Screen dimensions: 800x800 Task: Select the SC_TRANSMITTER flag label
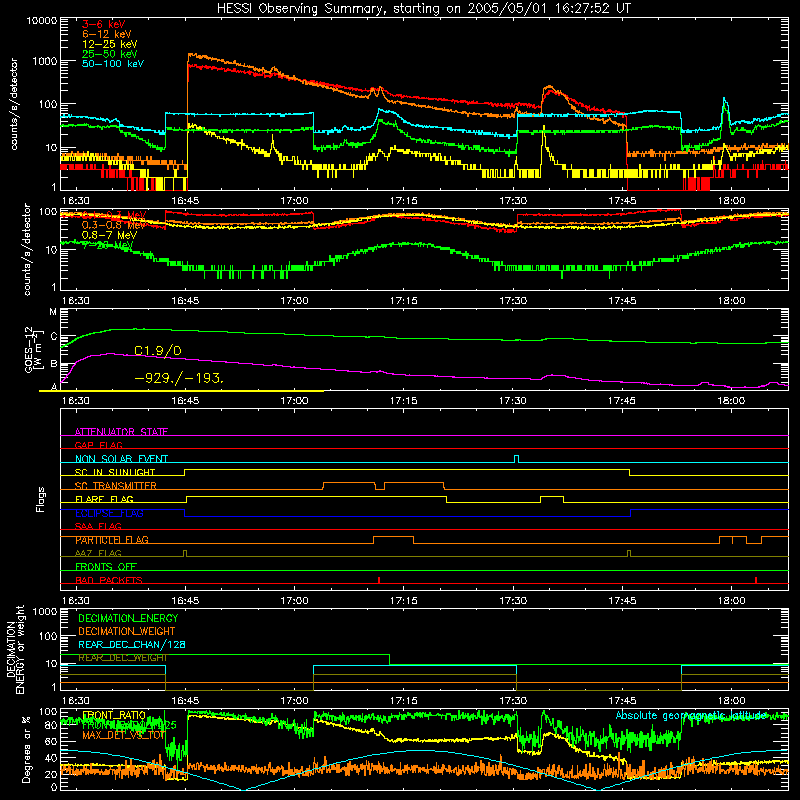tap(115, 486)
